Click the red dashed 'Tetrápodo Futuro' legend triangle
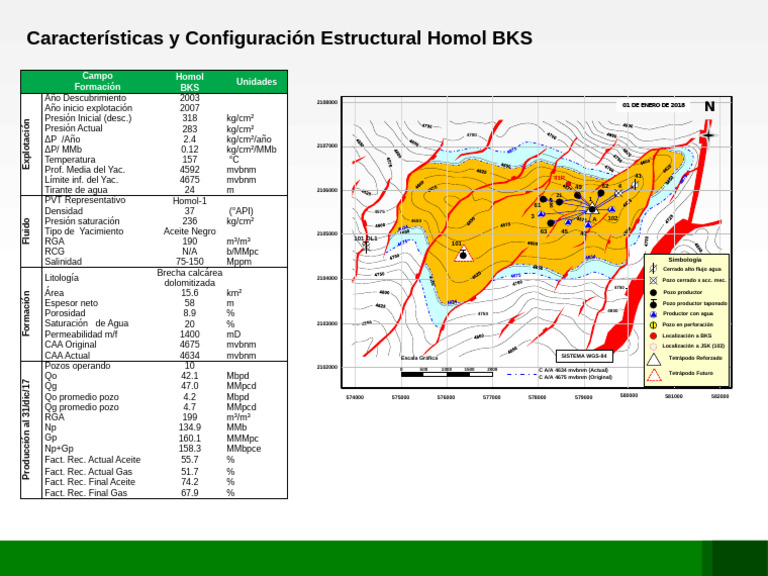This screenshot has width=768, height=576. click(x=654, y=375)
